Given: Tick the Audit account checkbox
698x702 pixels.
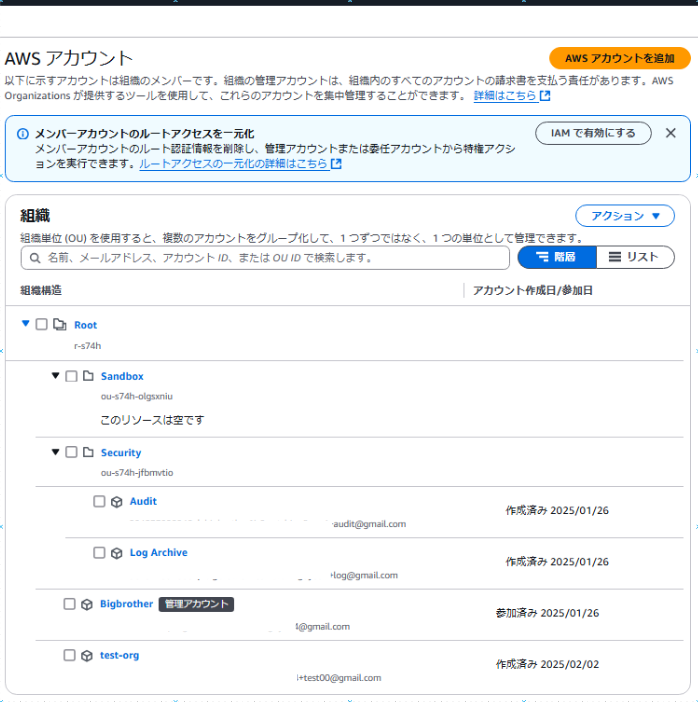Looking at the screenshot, I should (x=99, y=501).
